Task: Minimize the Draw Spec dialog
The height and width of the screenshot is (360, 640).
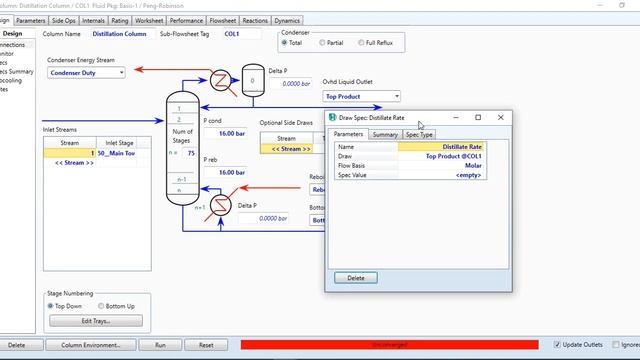Action: [456, 118]
